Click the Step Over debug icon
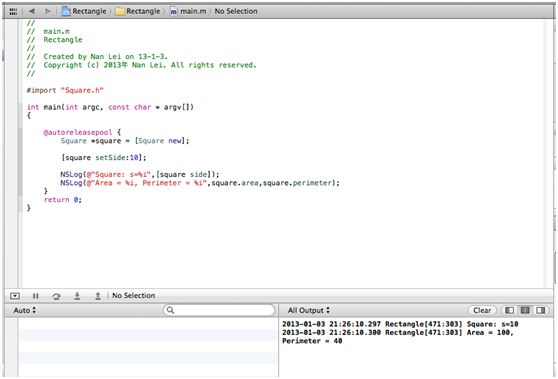558x379 pixels. click(x=56, y=296)
